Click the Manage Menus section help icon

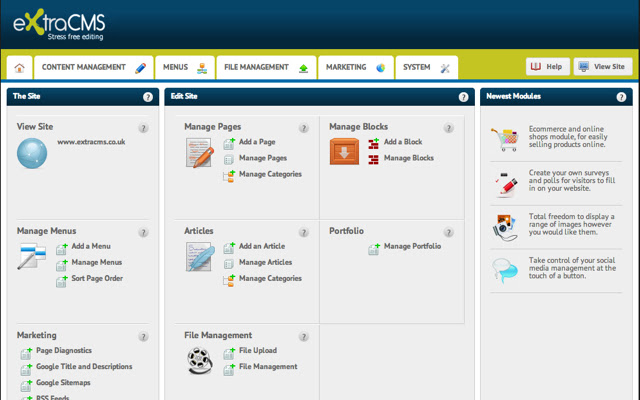point(143,233)
